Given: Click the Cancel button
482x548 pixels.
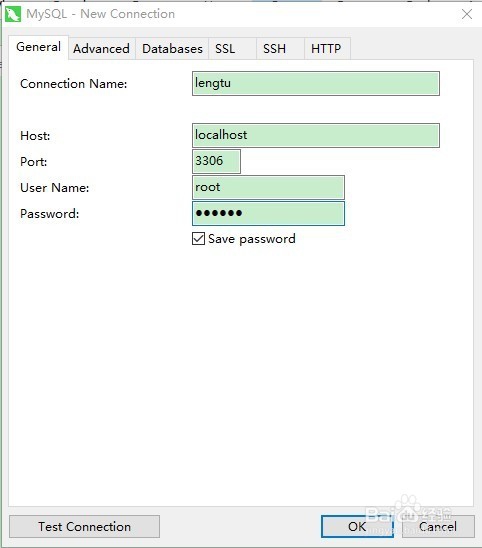Looking at the screenshot, I should click(438, 526).
